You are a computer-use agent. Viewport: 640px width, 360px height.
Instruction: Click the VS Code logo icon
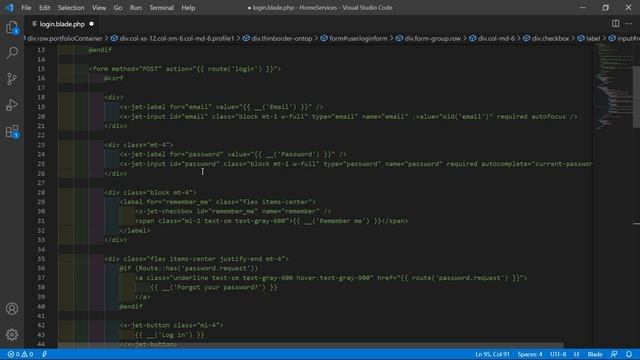tap(9, 7)
